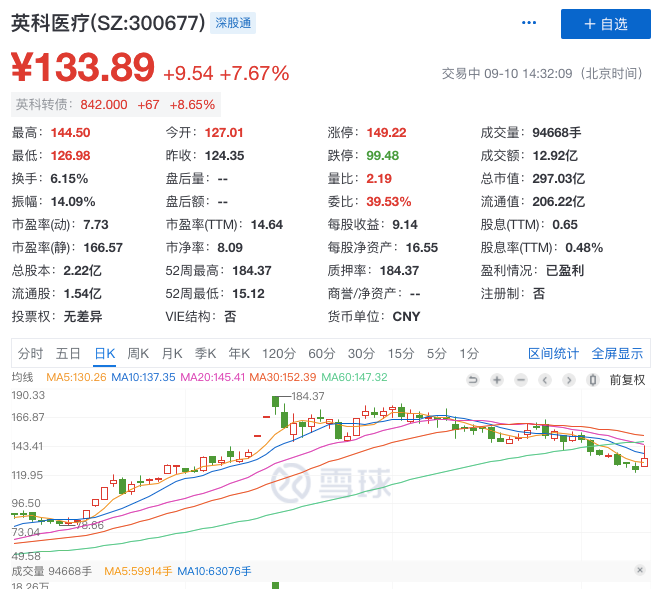Click the 流通值 value 206.22亿
The width and height of the screenshot is (666, 589).
559,201
